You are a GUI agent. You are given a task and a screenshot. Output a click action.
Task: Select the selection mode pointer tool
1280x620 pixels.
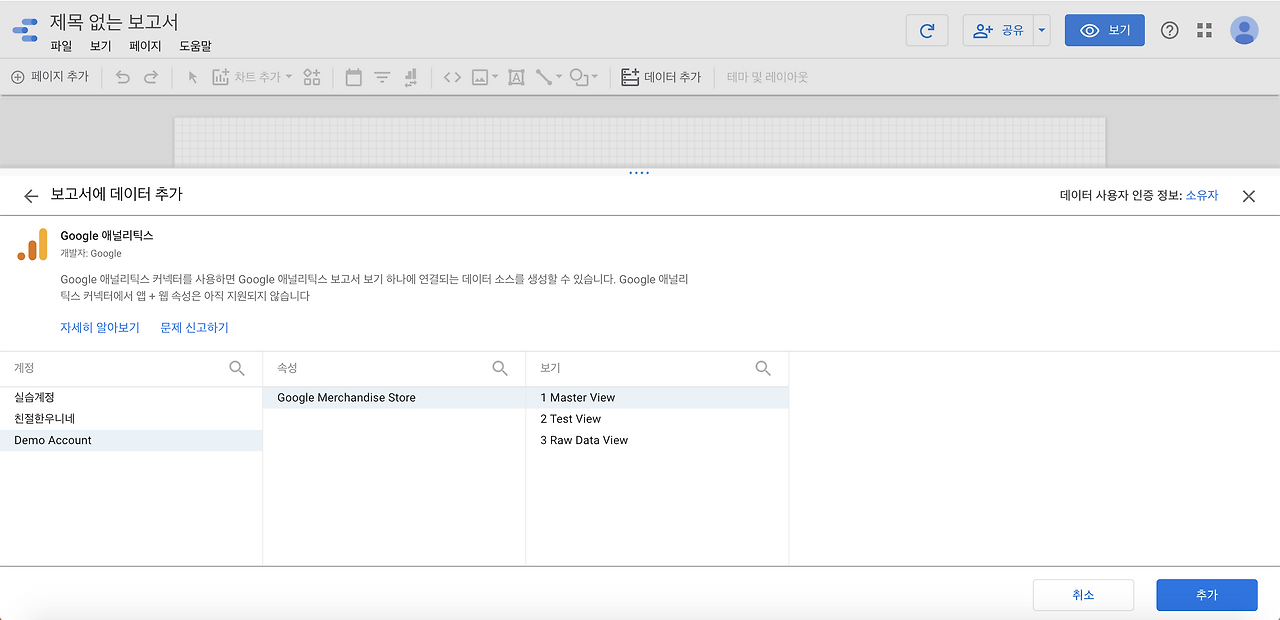193,77
